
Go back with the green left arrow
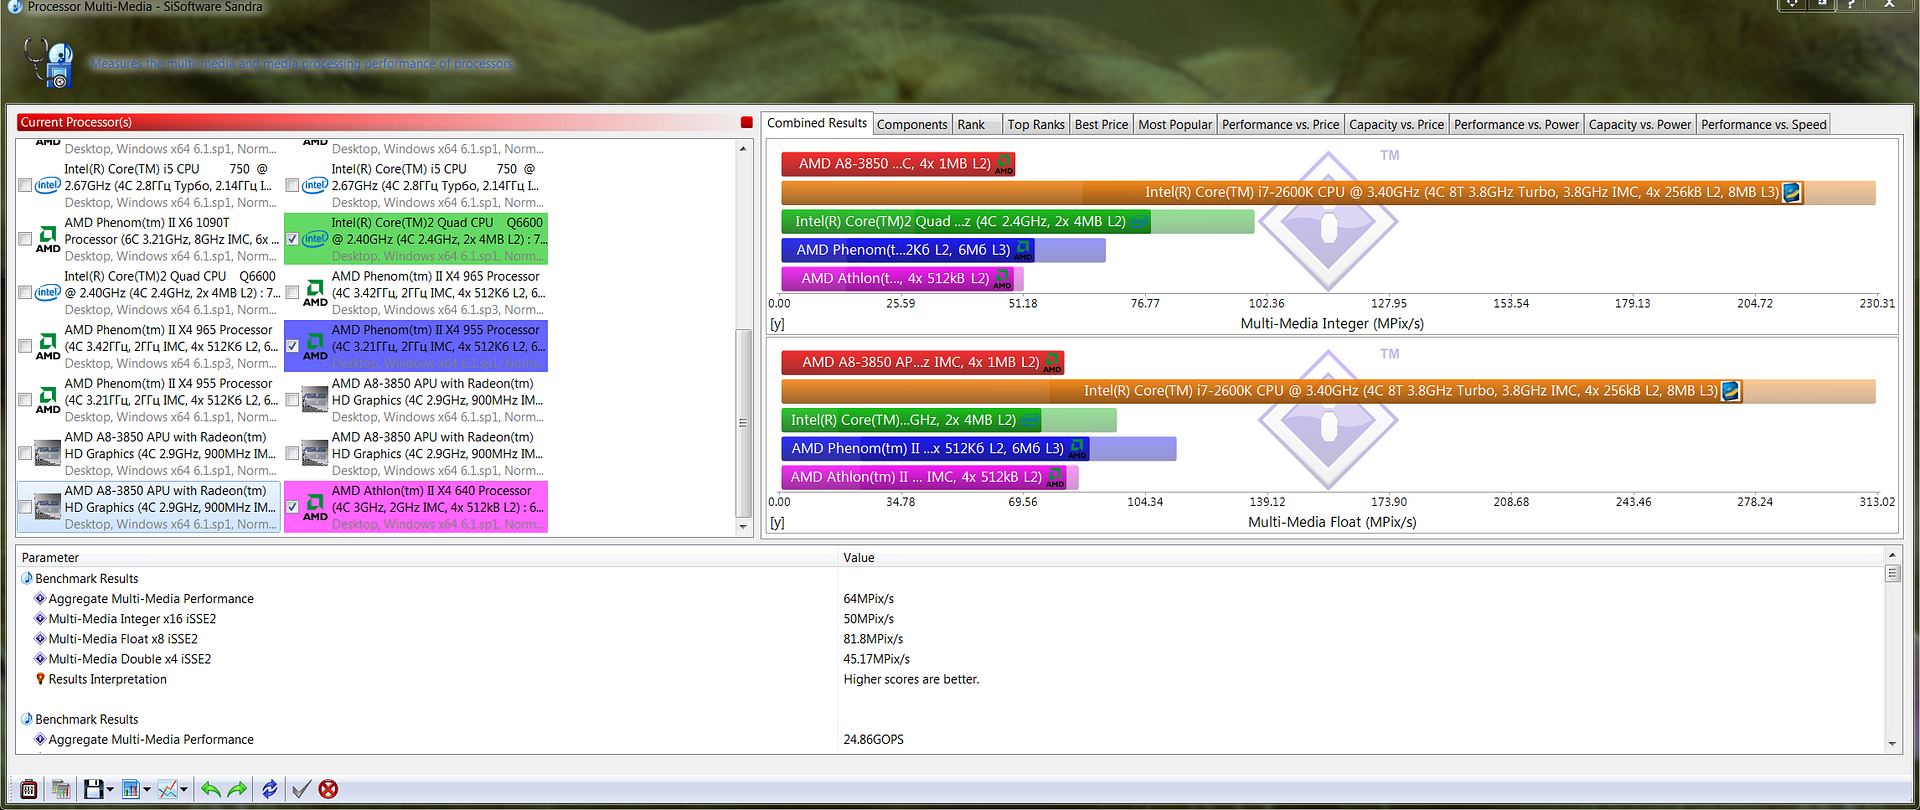click(210, 789)
